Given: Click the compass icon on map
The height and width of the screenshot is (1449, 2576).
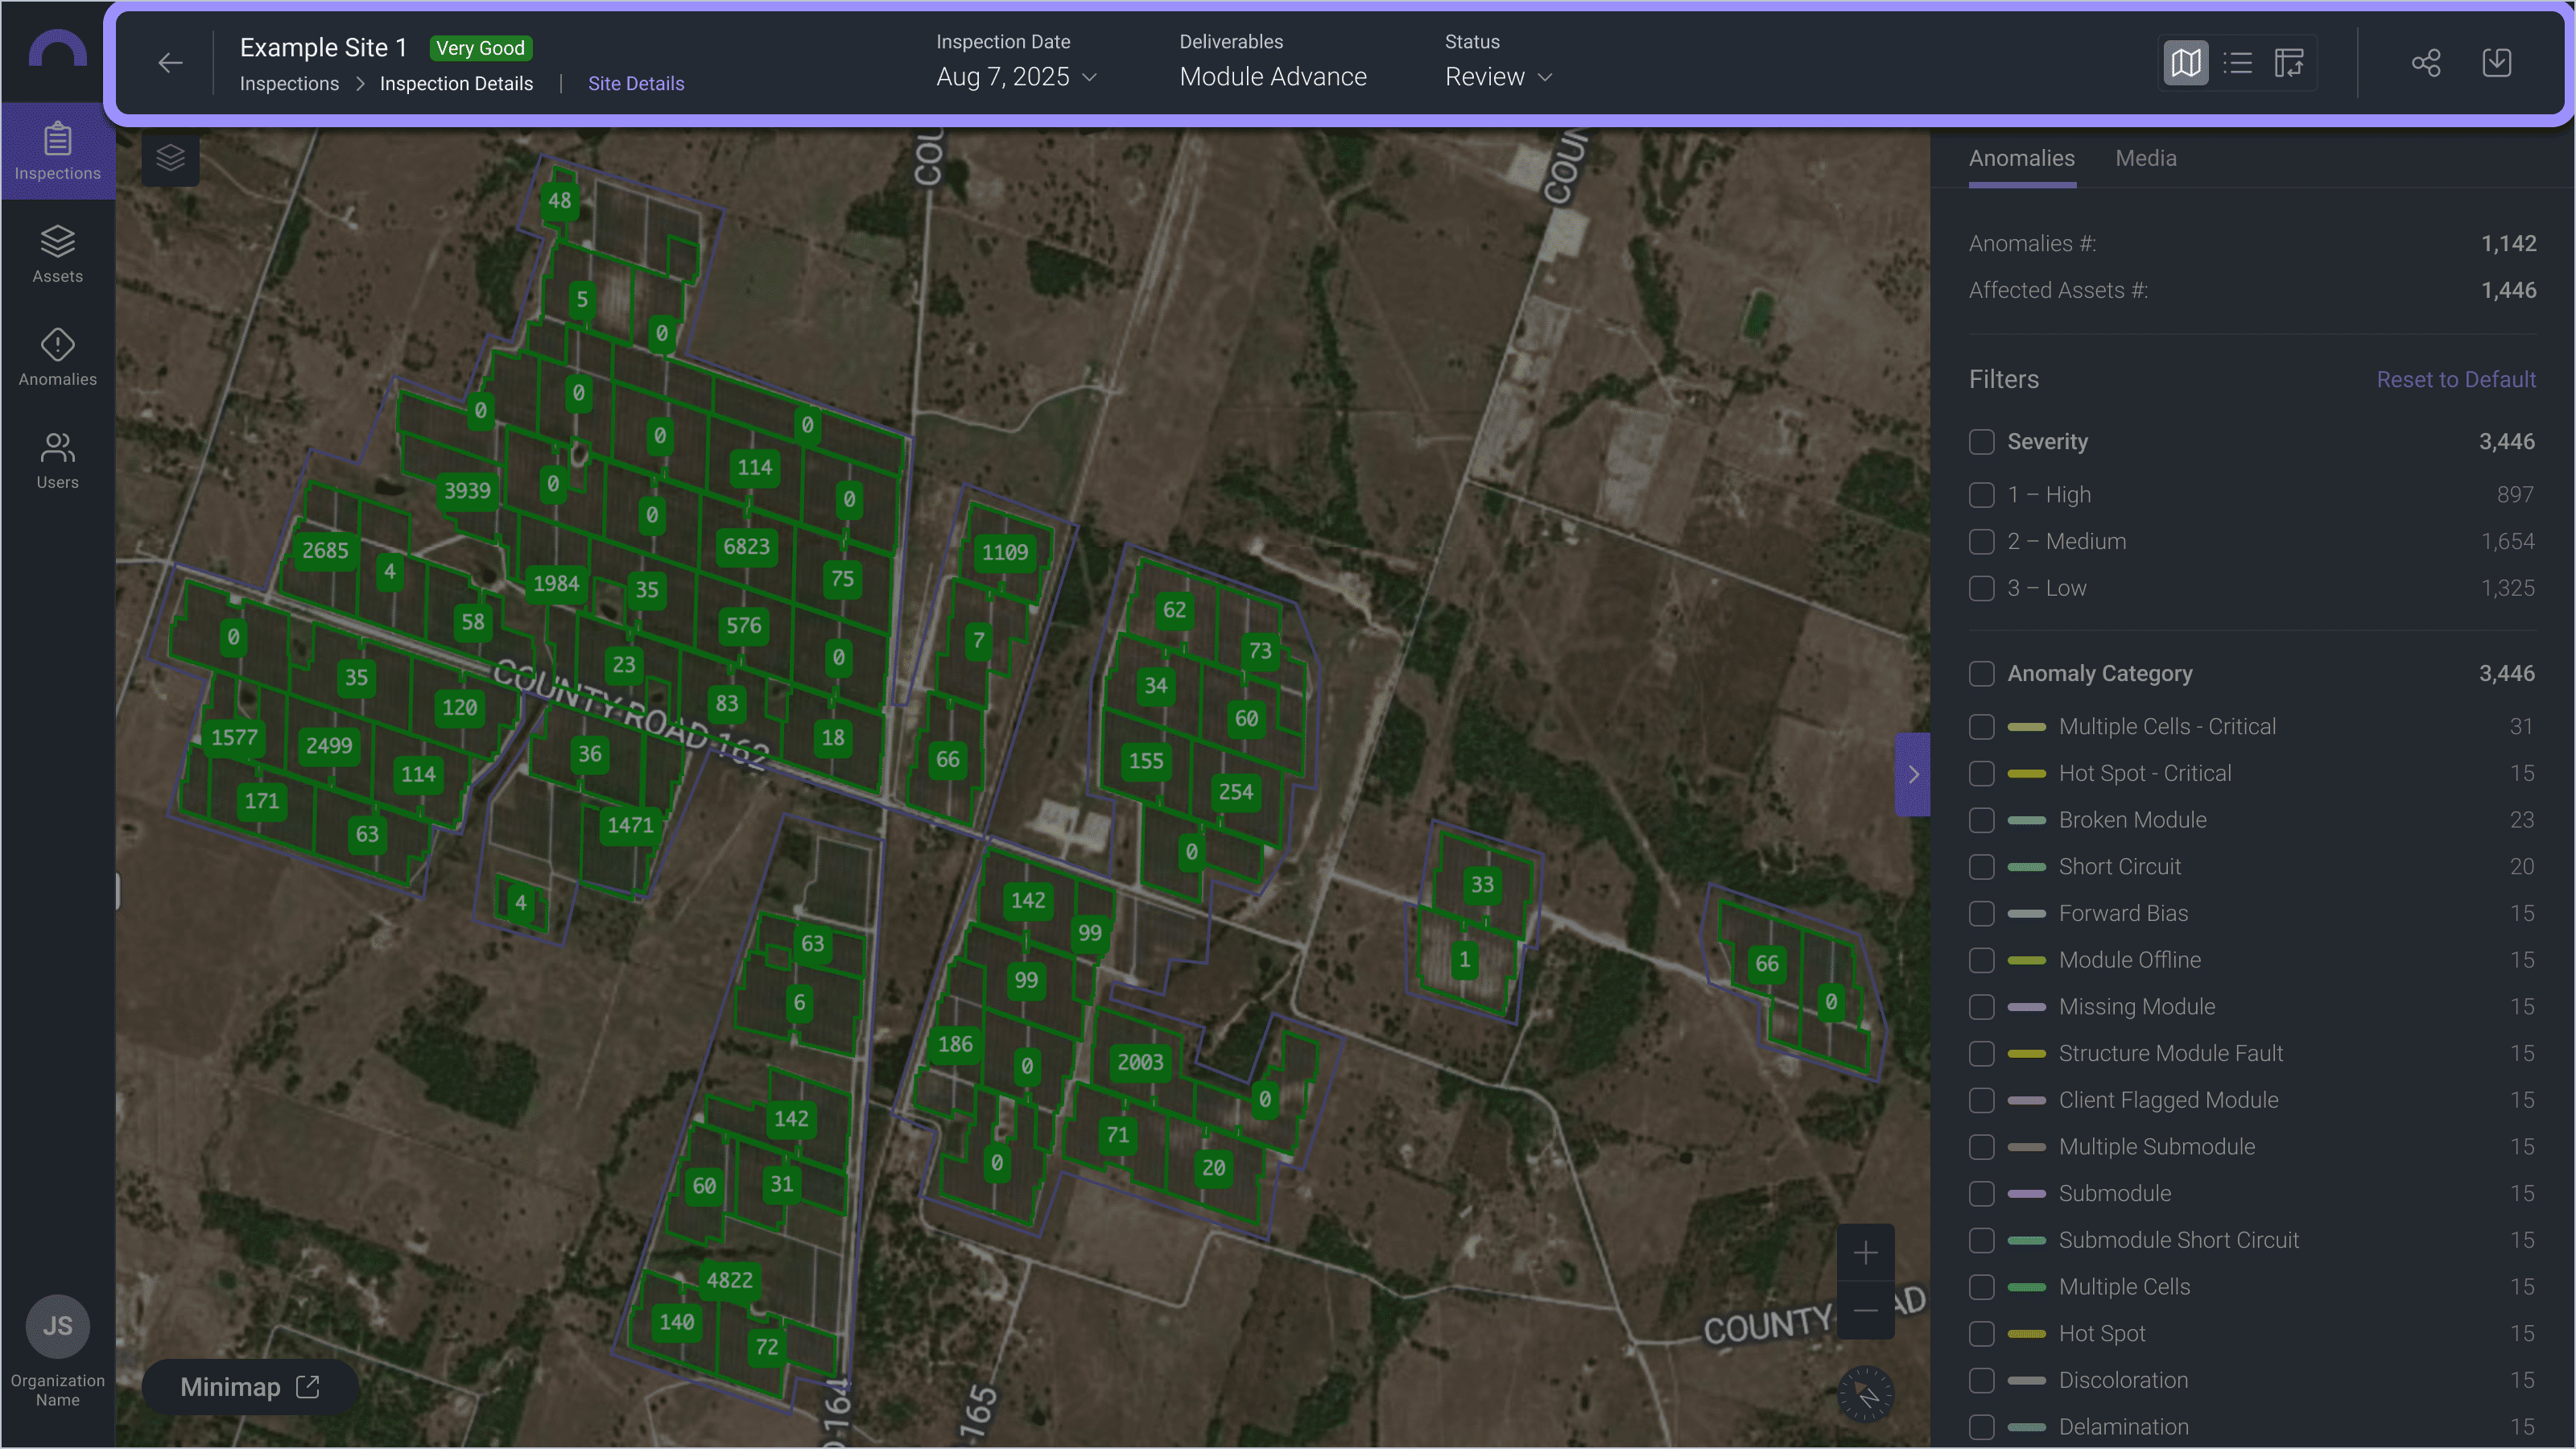Looking at the screenshot, I should (x=1866, y=1393).
